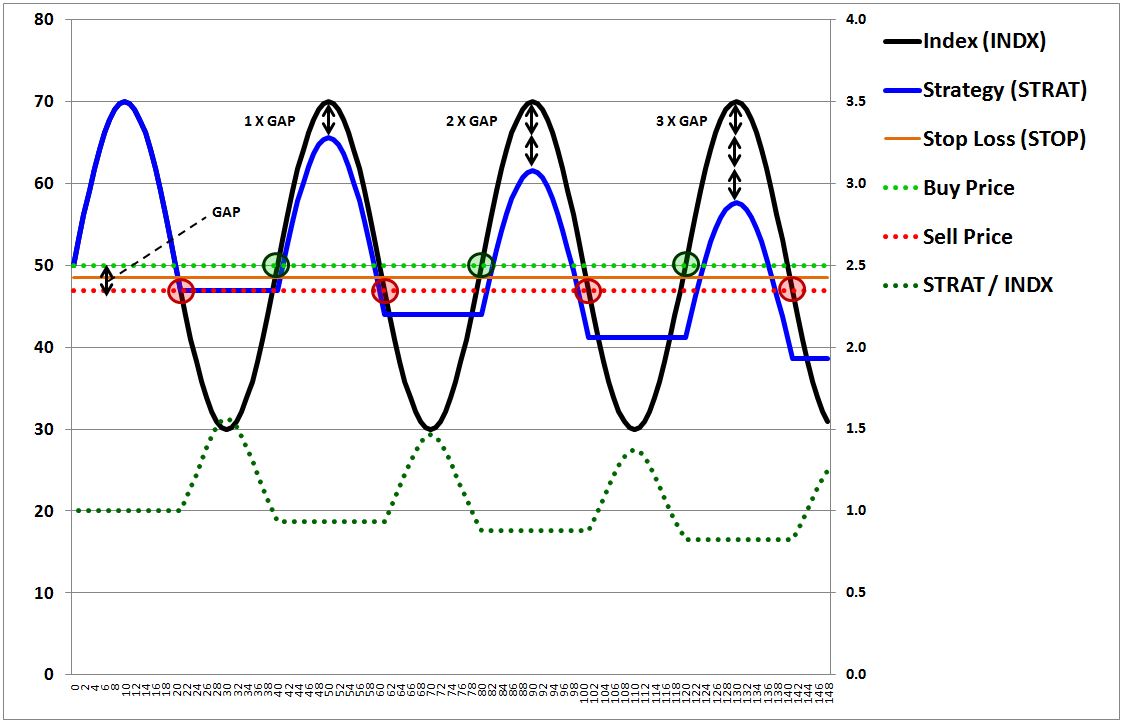Click the "GAP" text label with dashed leader
The width and height of the screenshot is (1124, 724).
tap(225, 212)
